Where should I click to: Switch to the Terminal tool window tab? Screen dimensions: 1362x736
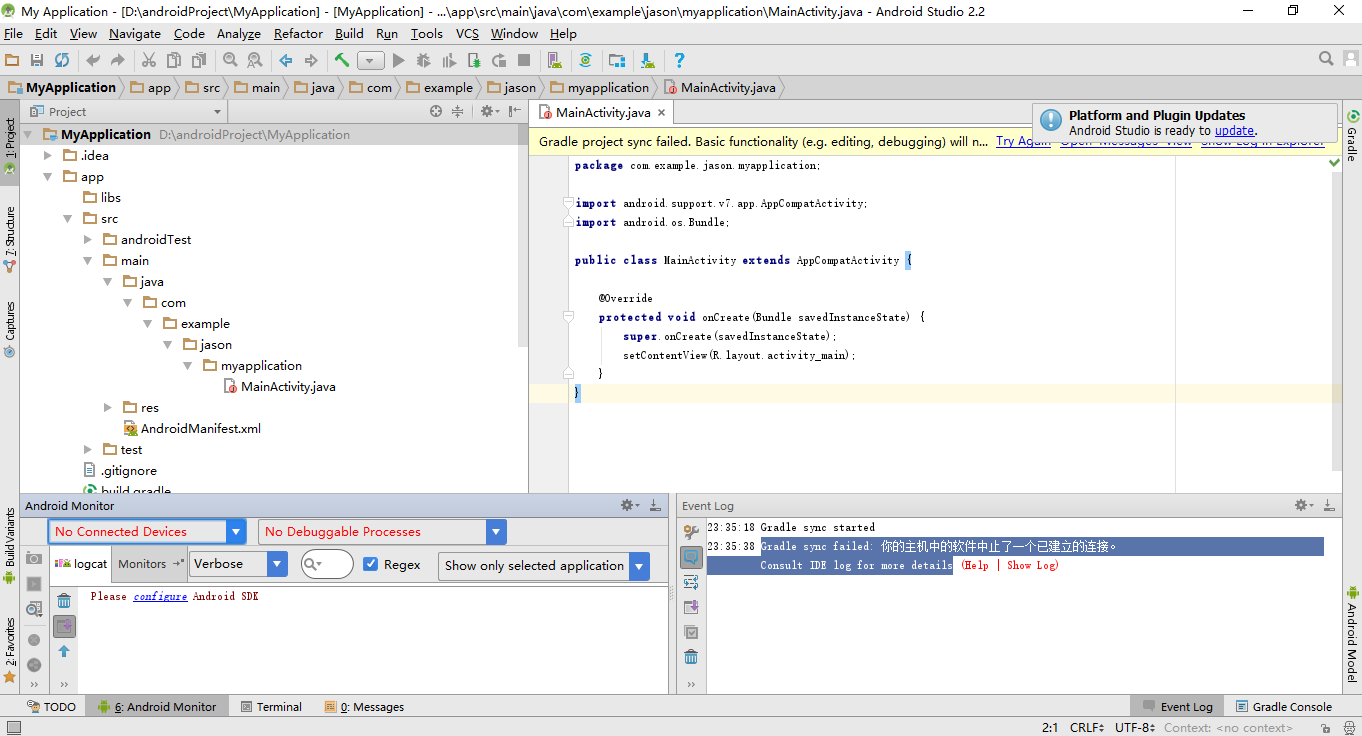[270, 706]
